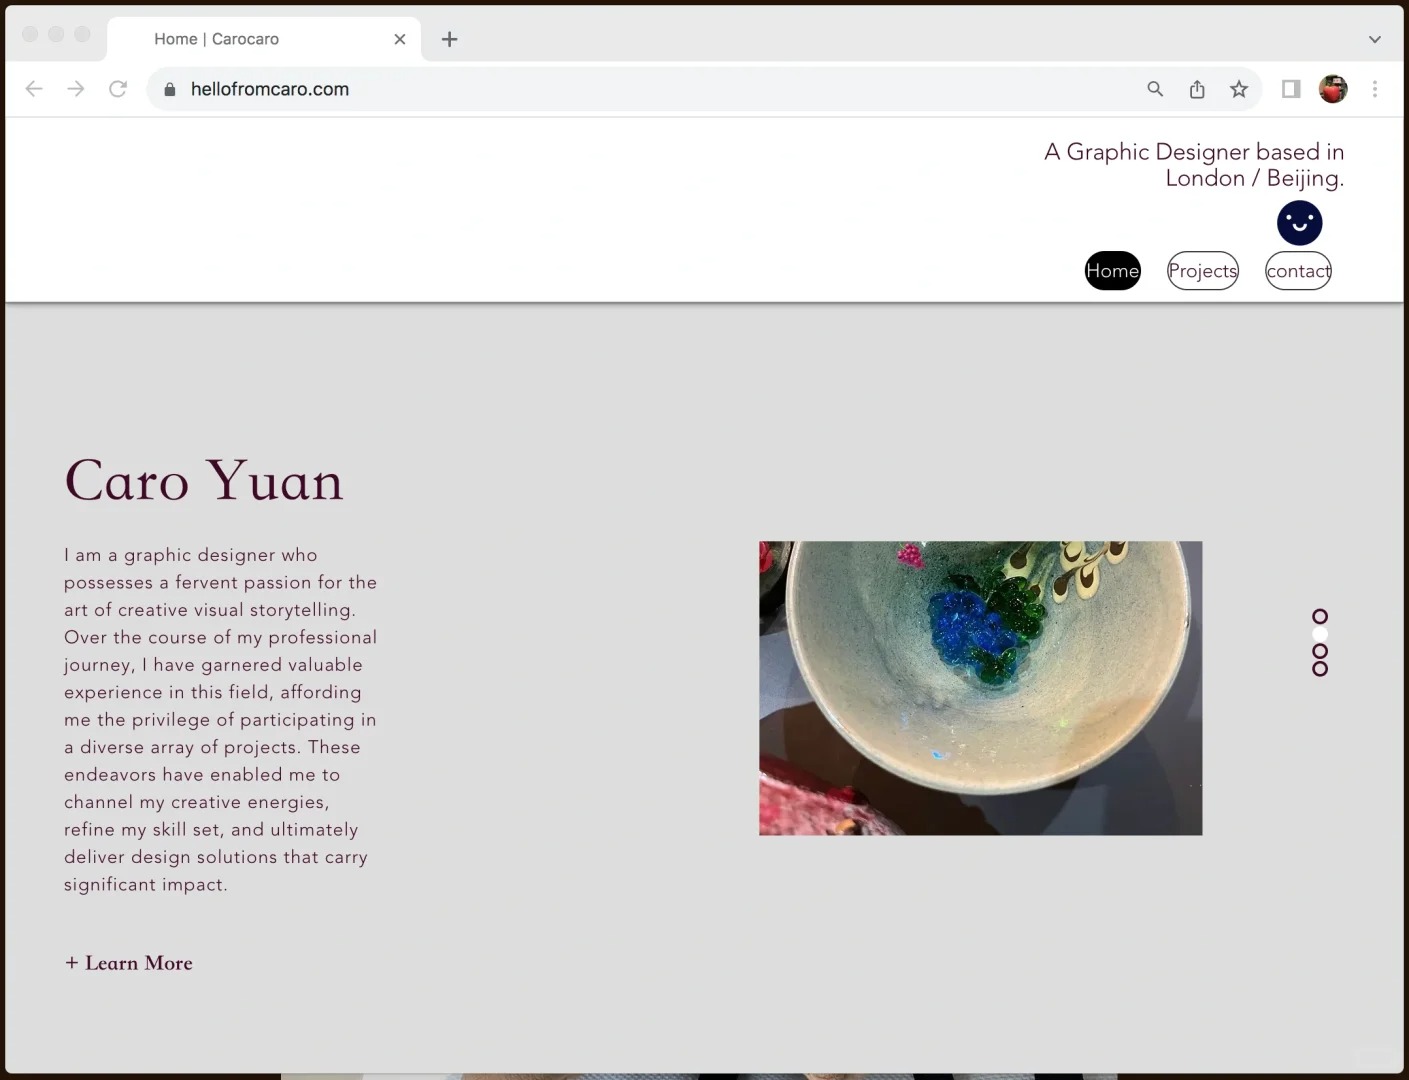Select the Home navigation pill
Screen dimensions: 1409x1080
[x=1113, y=271]
